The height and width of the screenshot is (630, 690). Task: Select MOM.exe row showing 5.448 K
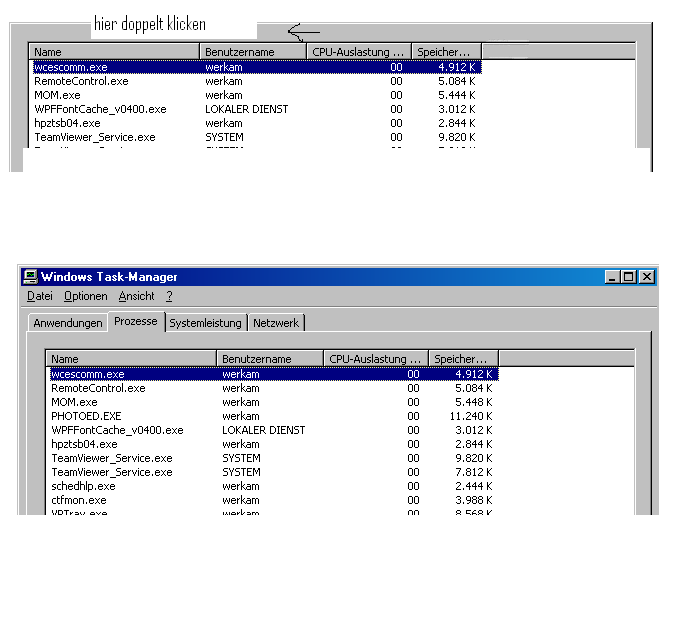(272, 402)
